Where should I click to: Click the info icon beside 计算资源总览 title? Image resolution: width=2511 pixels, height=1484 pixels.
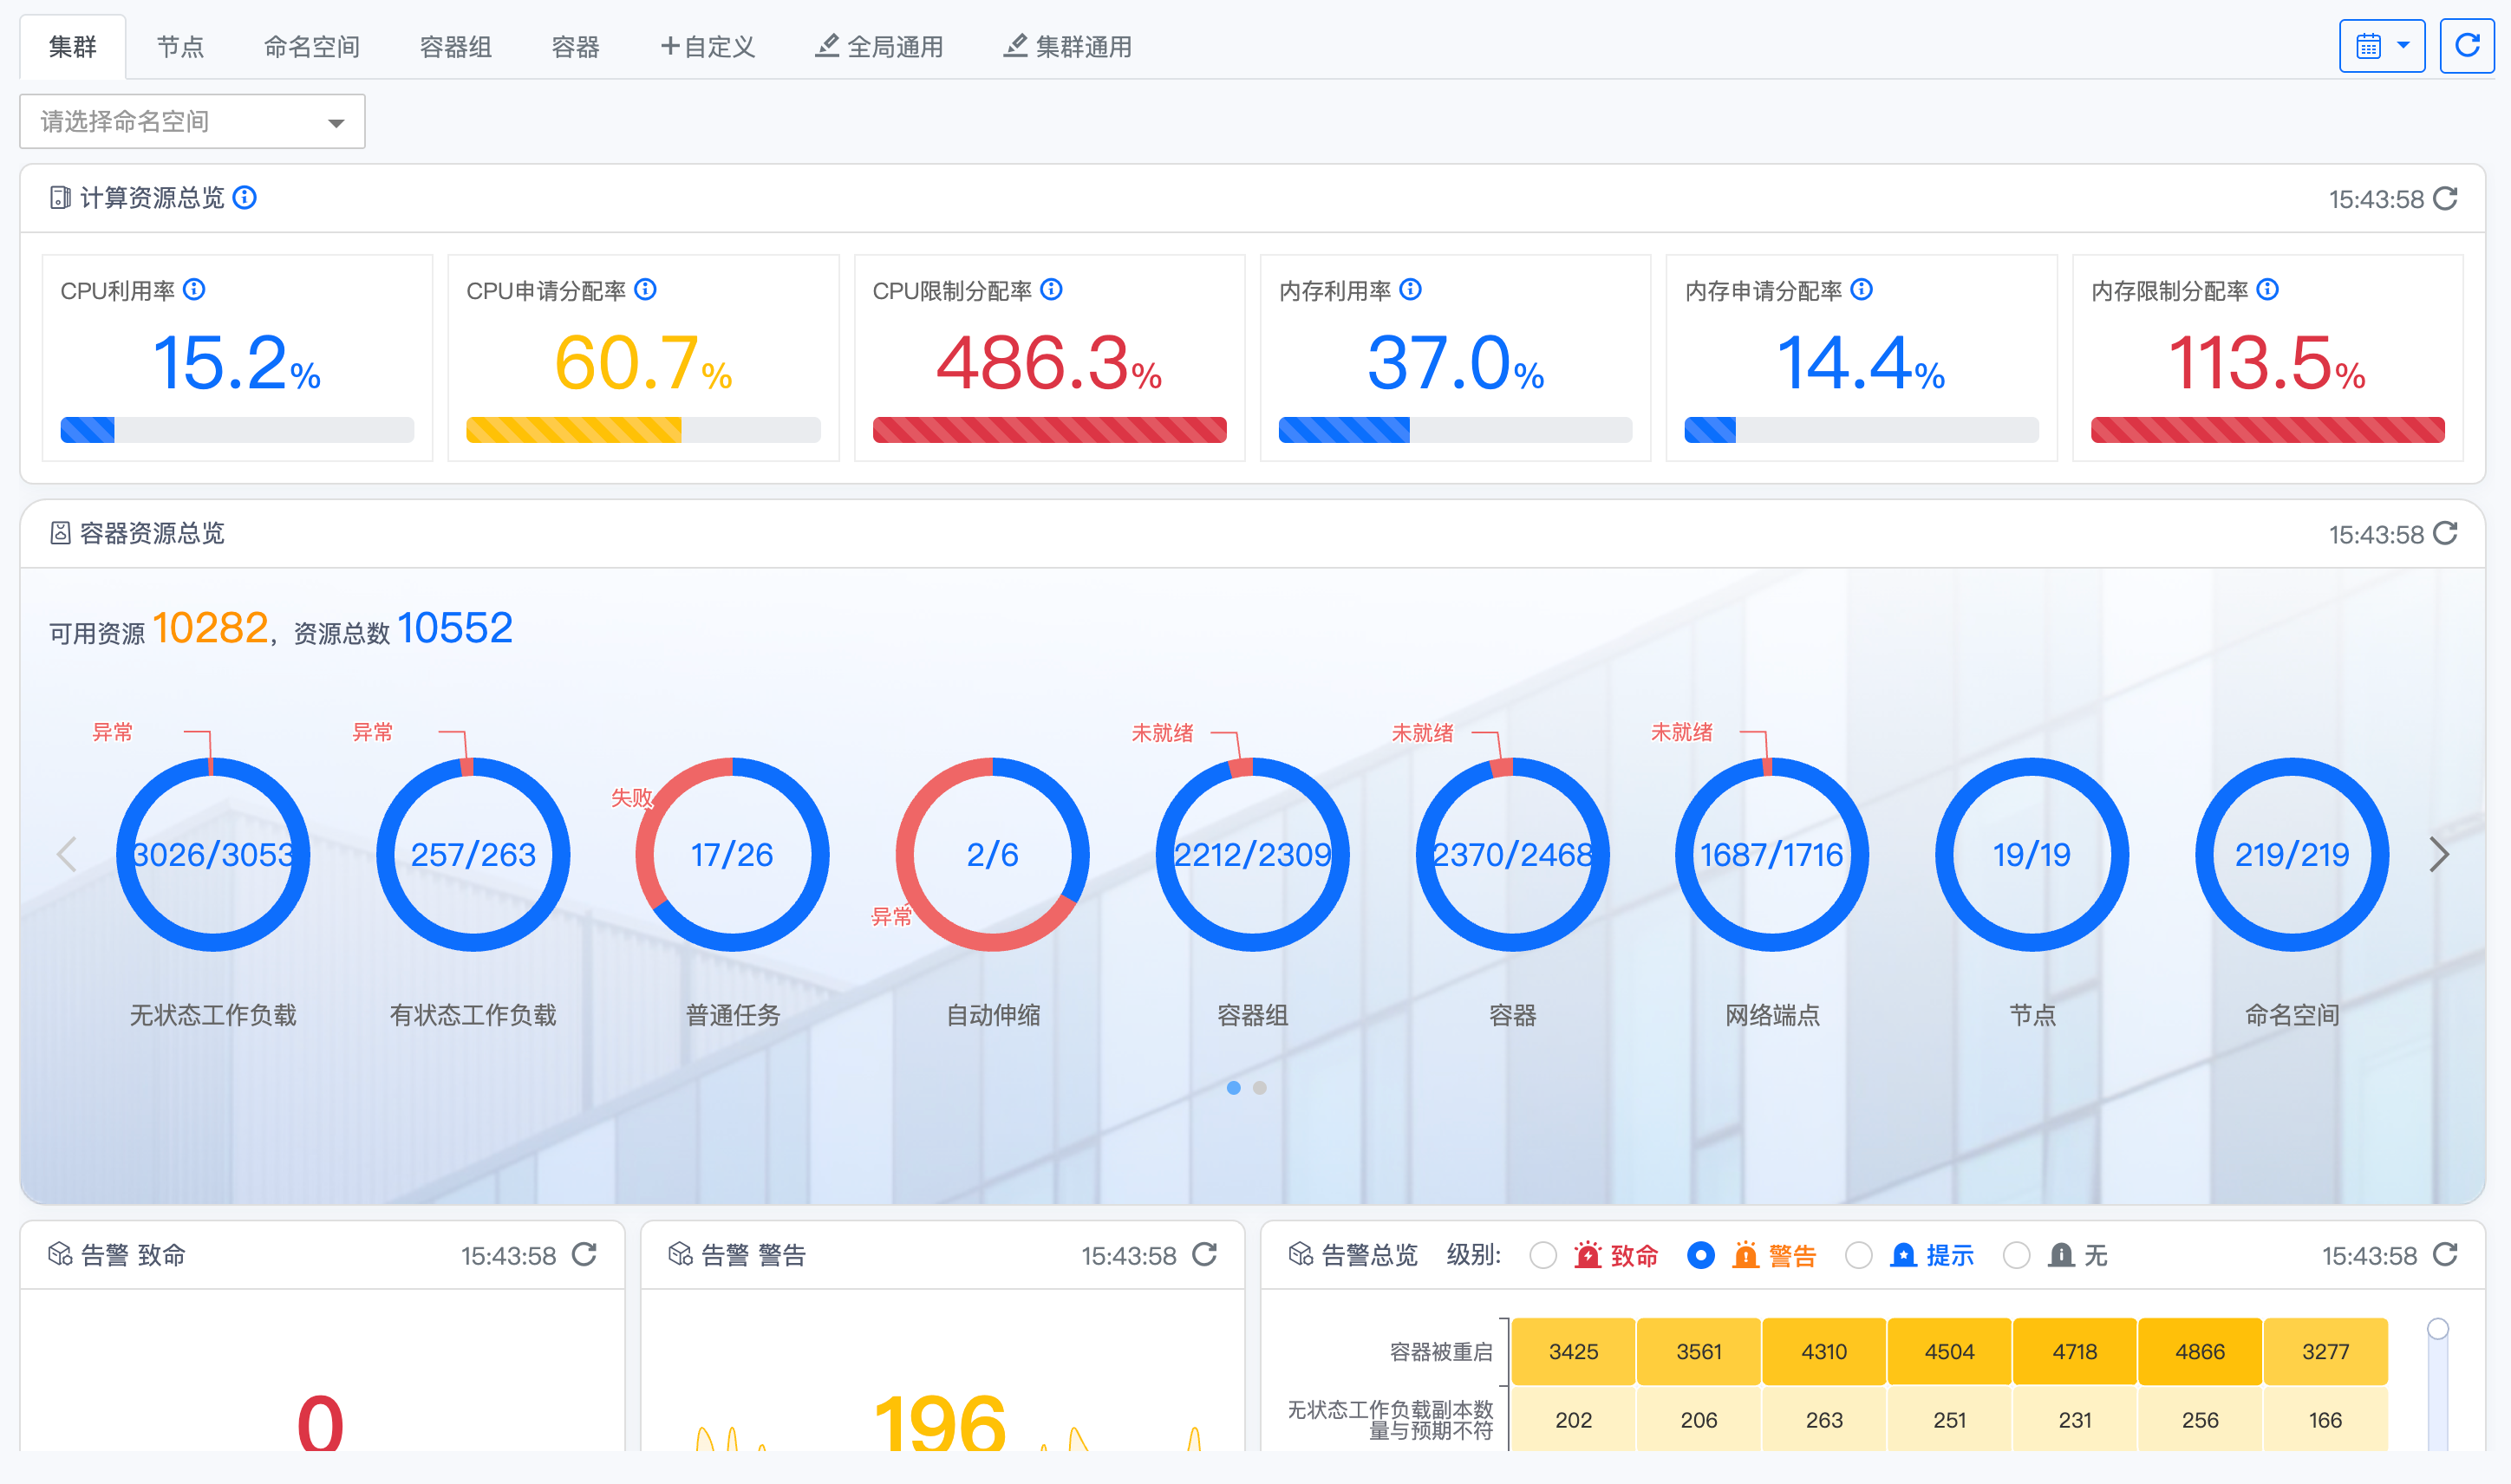pos(245,197)
